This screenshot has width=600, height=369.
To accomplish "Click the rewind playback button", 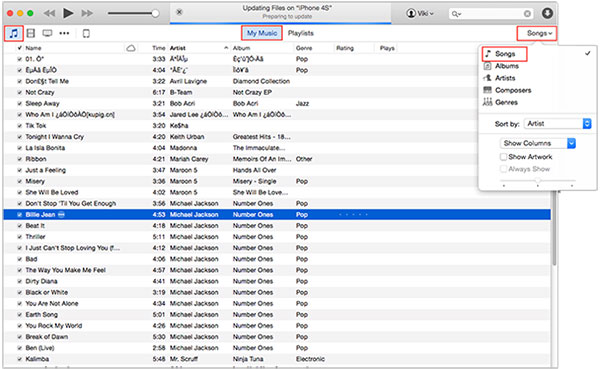I will pos(49,13).
